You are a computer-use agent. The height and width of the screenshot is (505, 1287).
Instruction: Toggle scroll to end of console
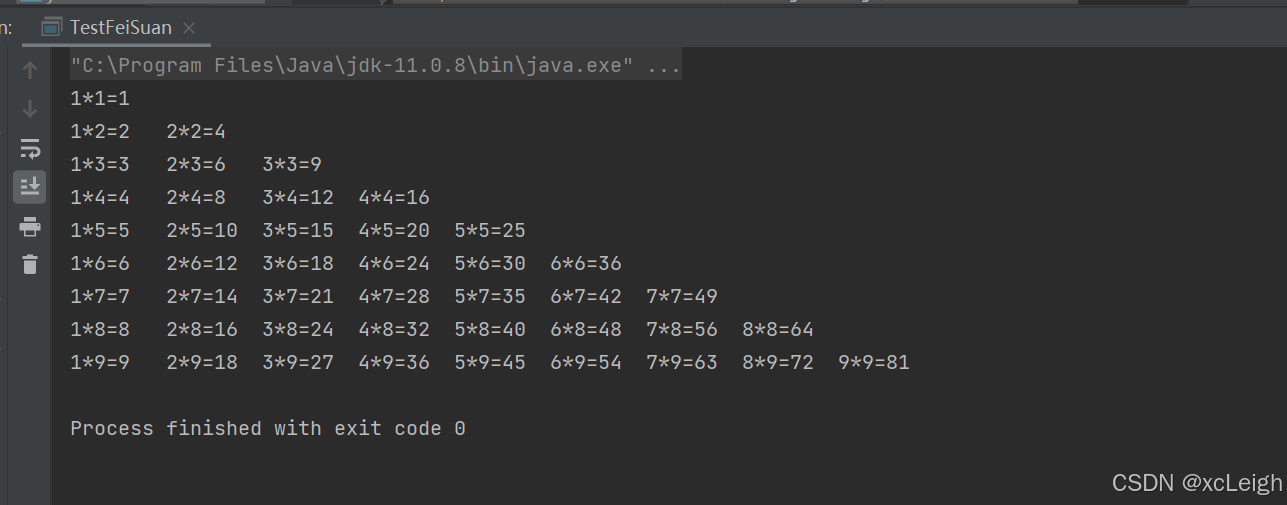point(30,186)
